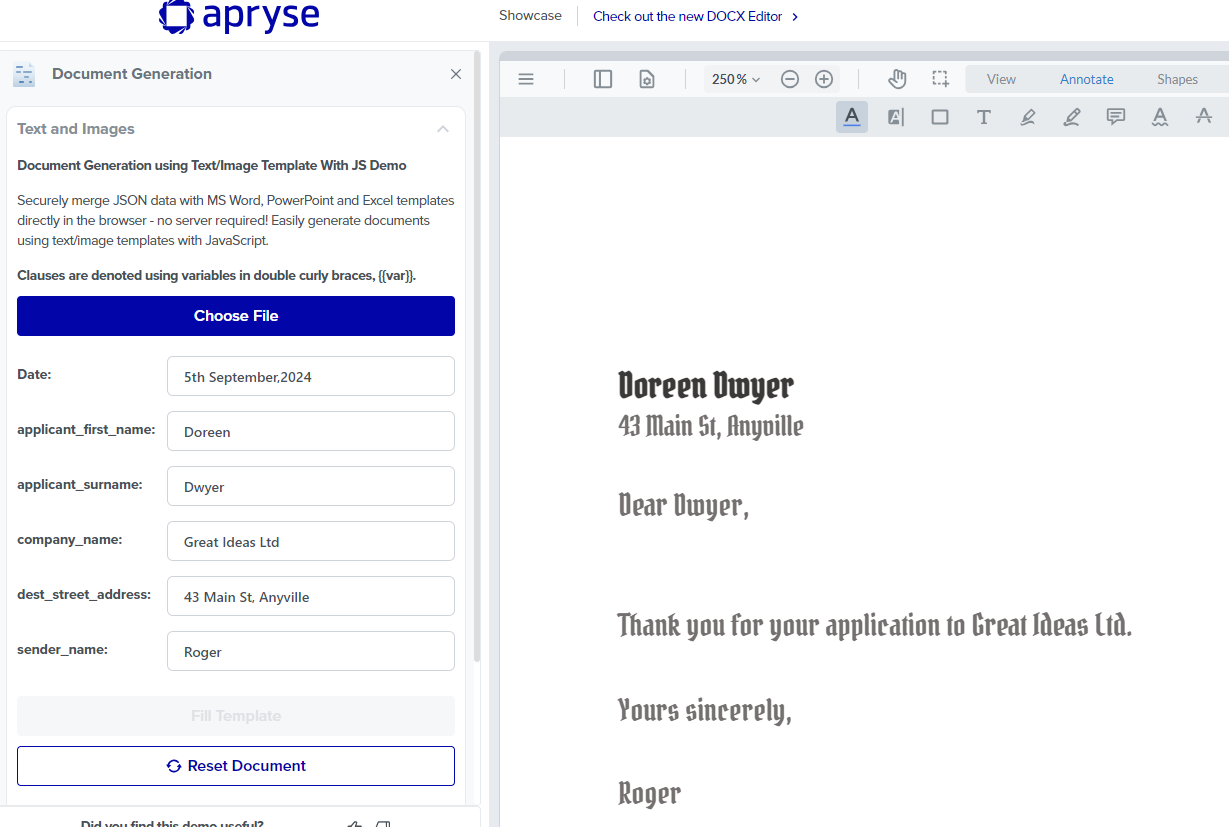
Task: Activate the marquee zoom selection tool
Action: pos(941,78)
